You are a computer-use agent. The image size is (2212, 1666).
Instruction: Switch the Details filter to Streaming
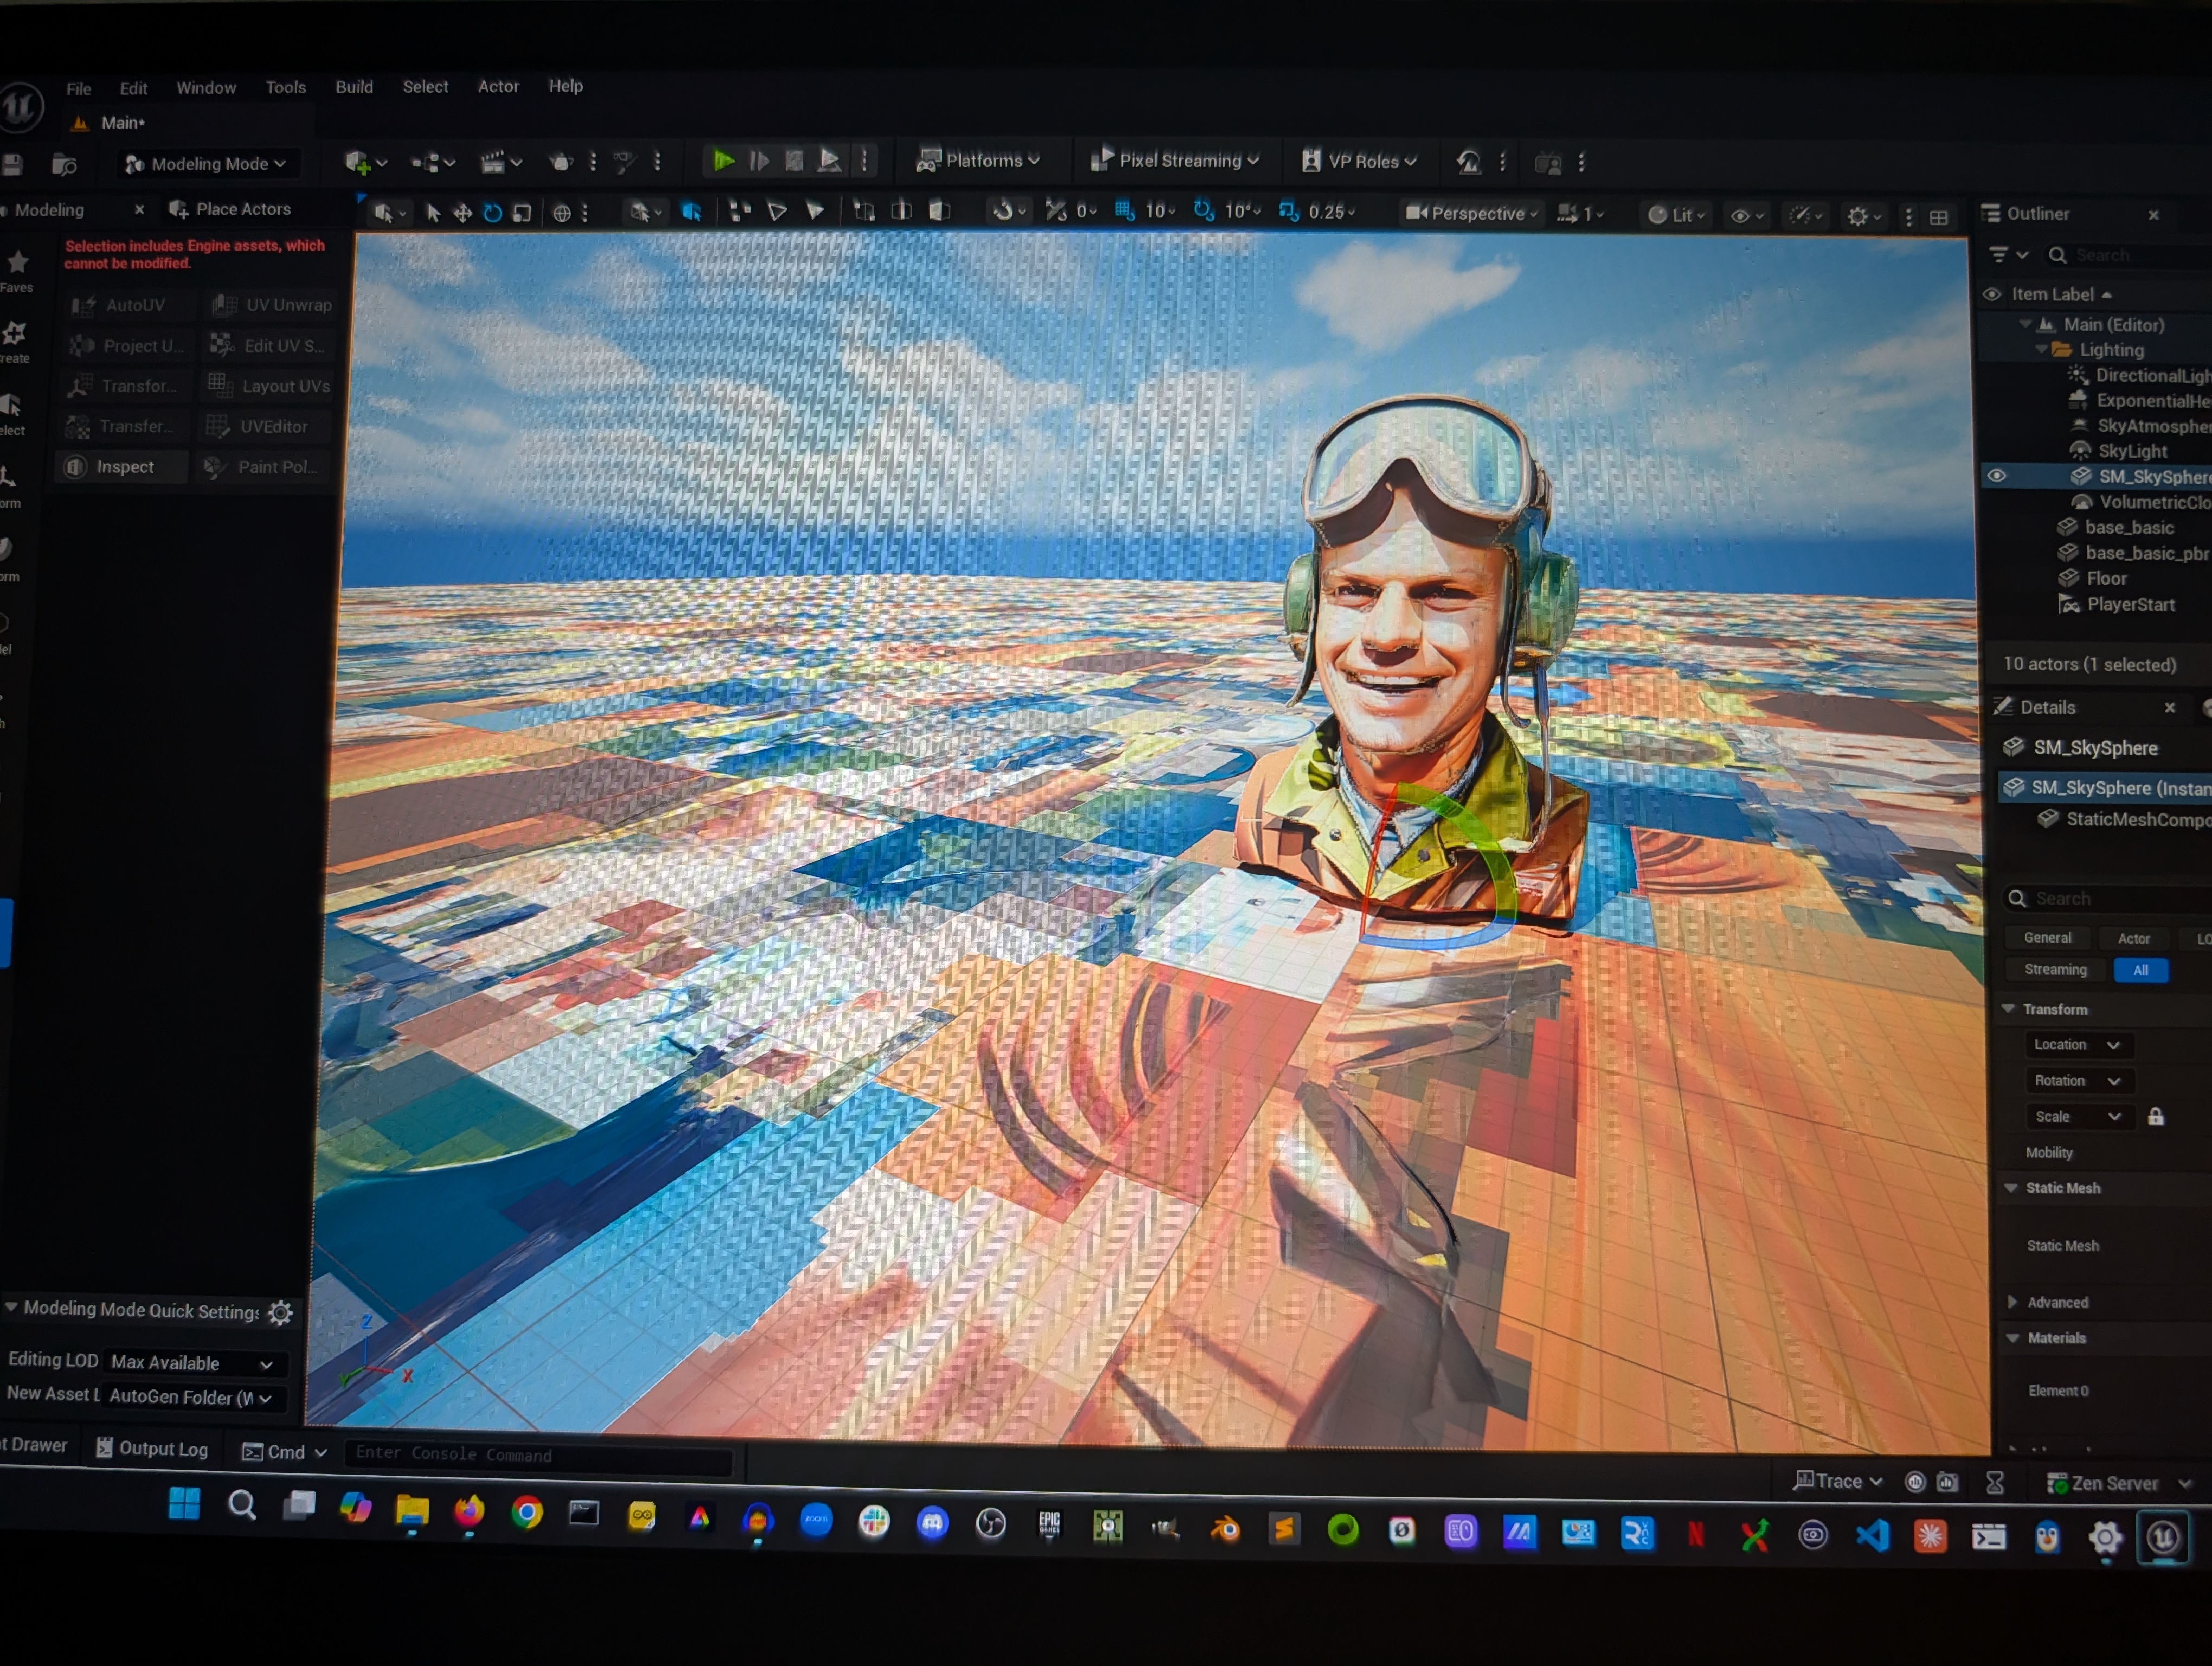click(2055, 969)
